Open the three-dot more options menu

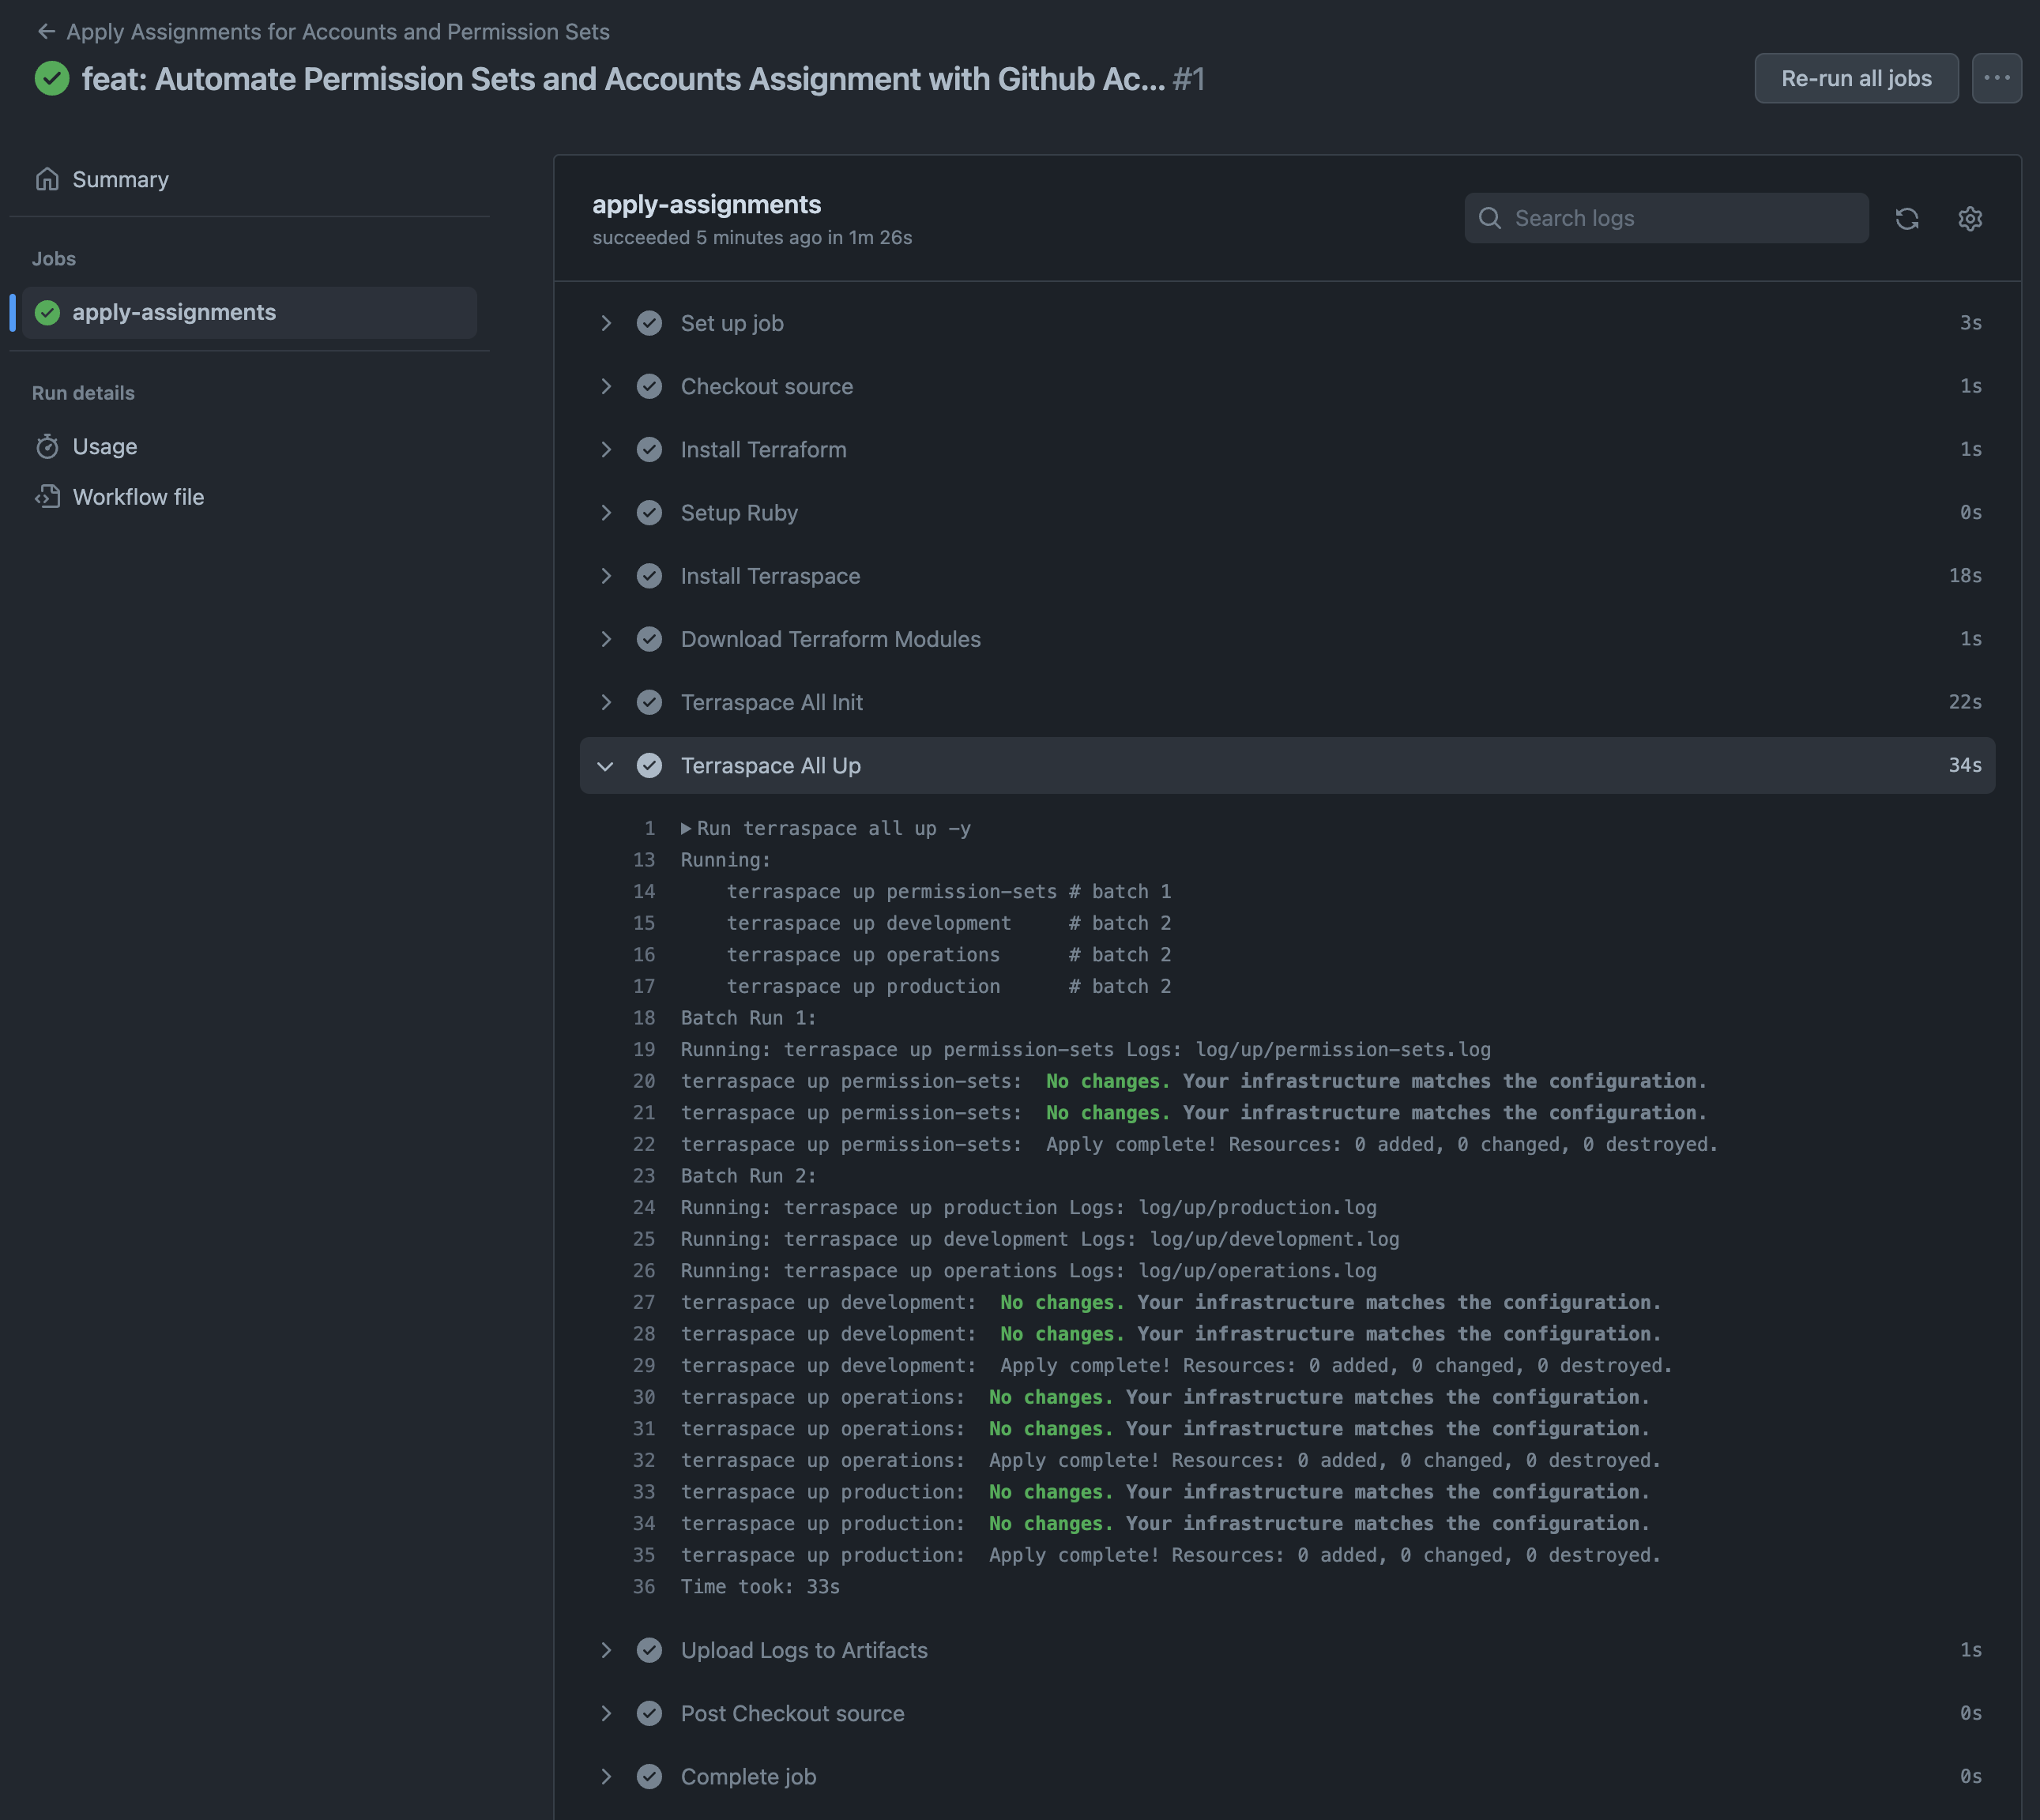(x=1996, y=78)
